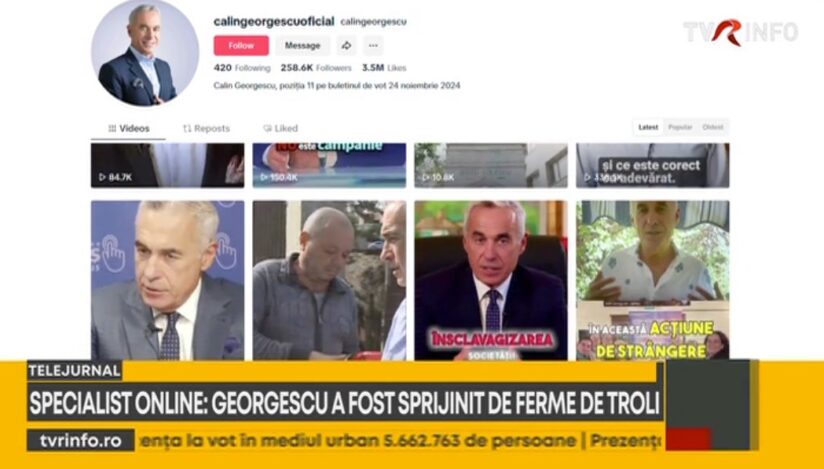The image size is (824, 469).
Task: Click the Message button
Action: [303, 46]
